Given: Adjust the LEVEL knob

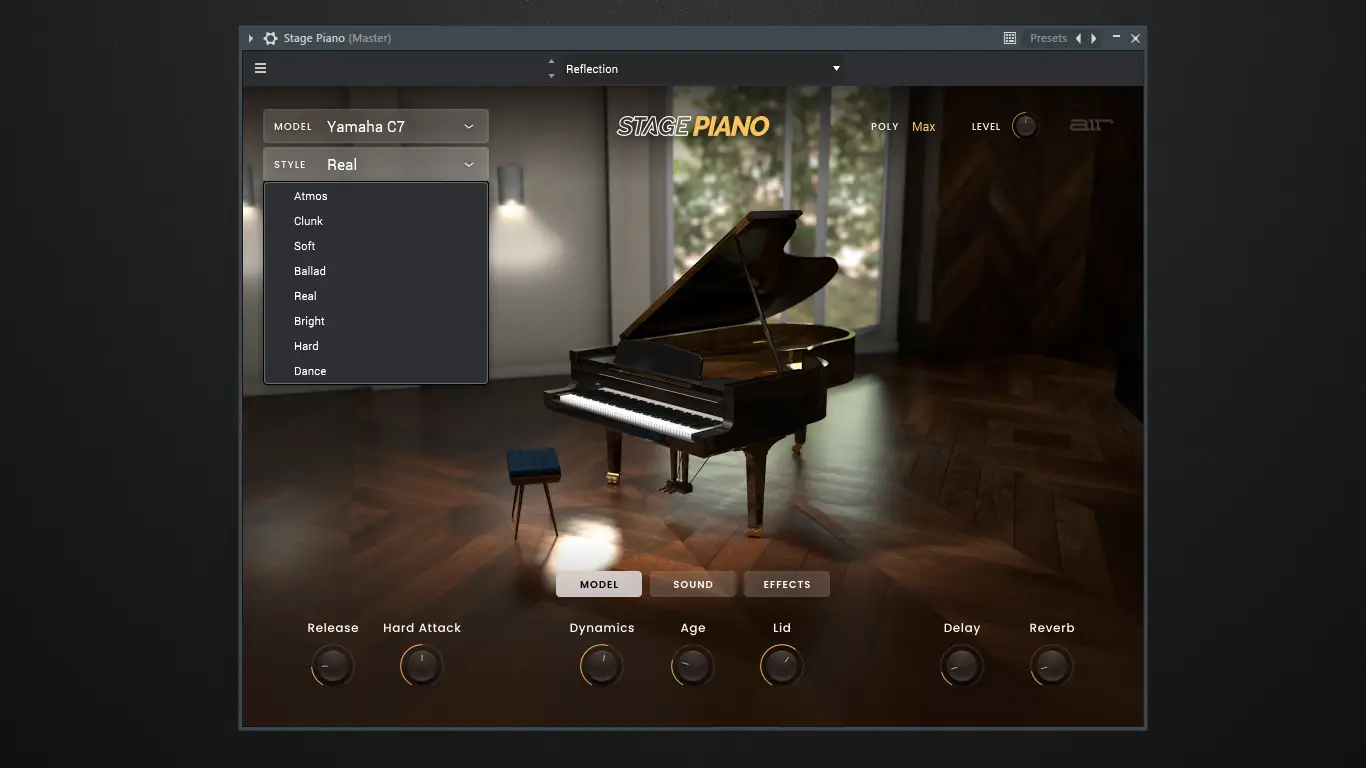Looking at the screenshot, I should (1024, 125).
